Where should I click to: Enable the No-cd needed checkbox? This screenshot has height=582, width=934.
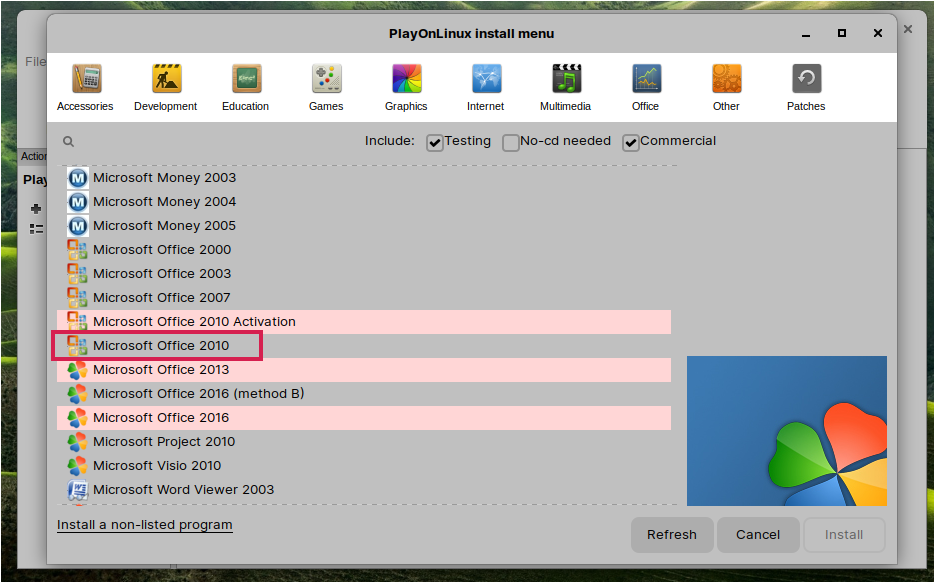(x=510, y=142)
